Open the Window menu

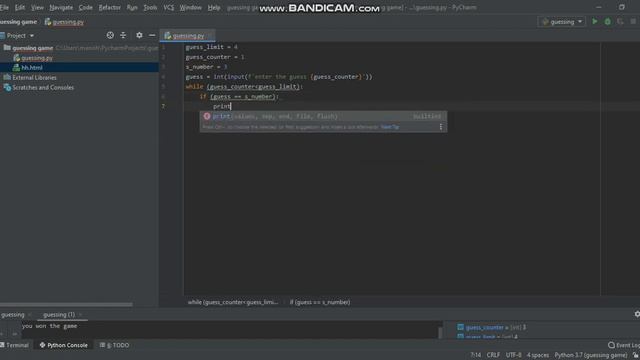191,7
